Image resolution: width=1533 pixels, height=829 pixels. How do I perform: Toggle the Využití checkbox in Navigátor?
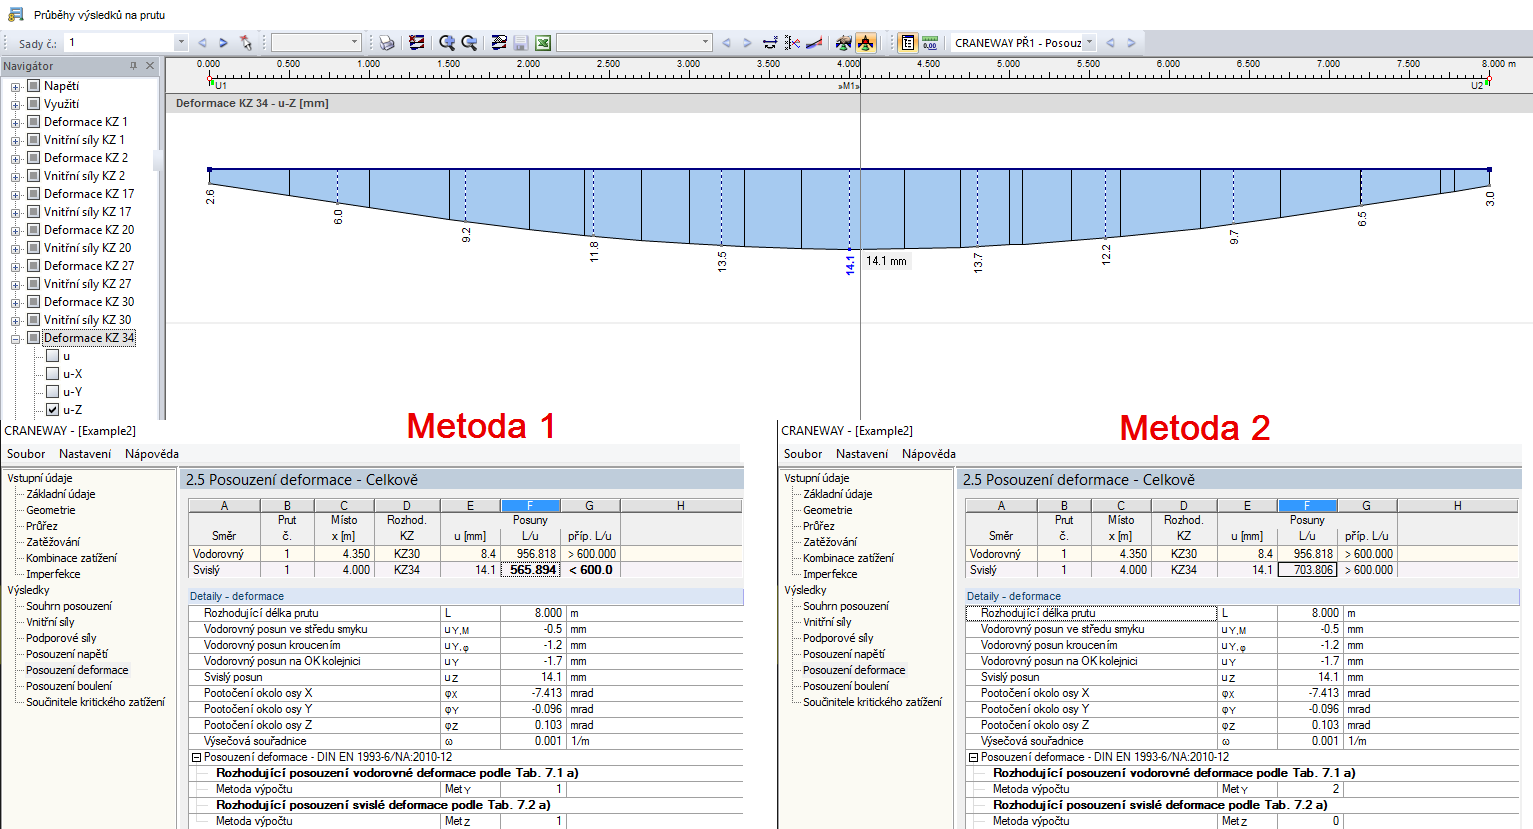pos(33,104)
